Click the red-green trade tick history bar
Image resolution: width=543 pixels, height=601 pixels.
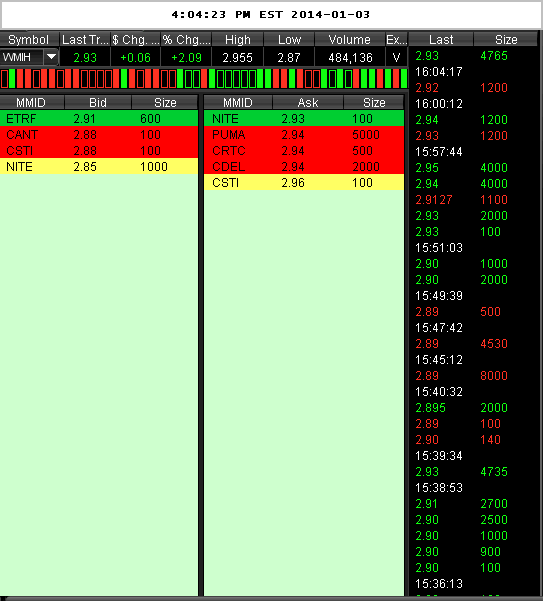click(203, 79)
